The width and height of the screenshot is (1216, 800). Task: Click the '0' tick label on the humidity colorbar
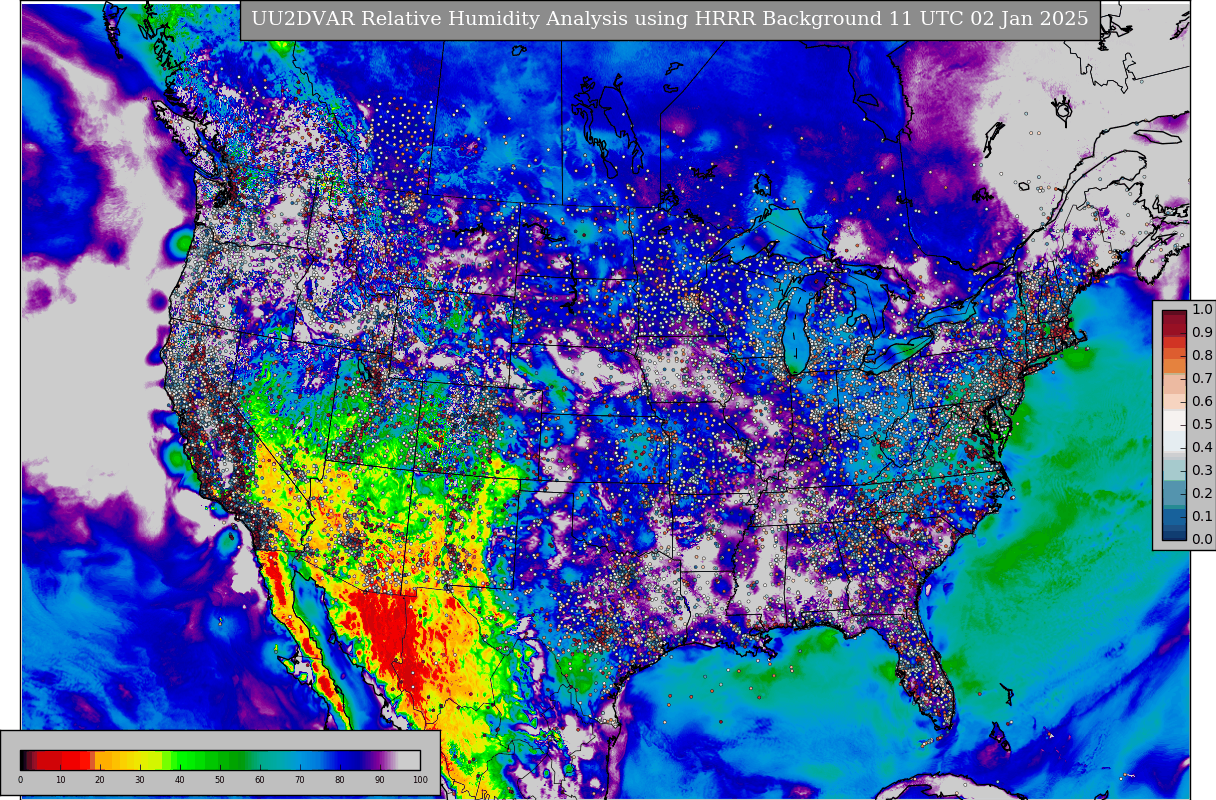[20, 780]
